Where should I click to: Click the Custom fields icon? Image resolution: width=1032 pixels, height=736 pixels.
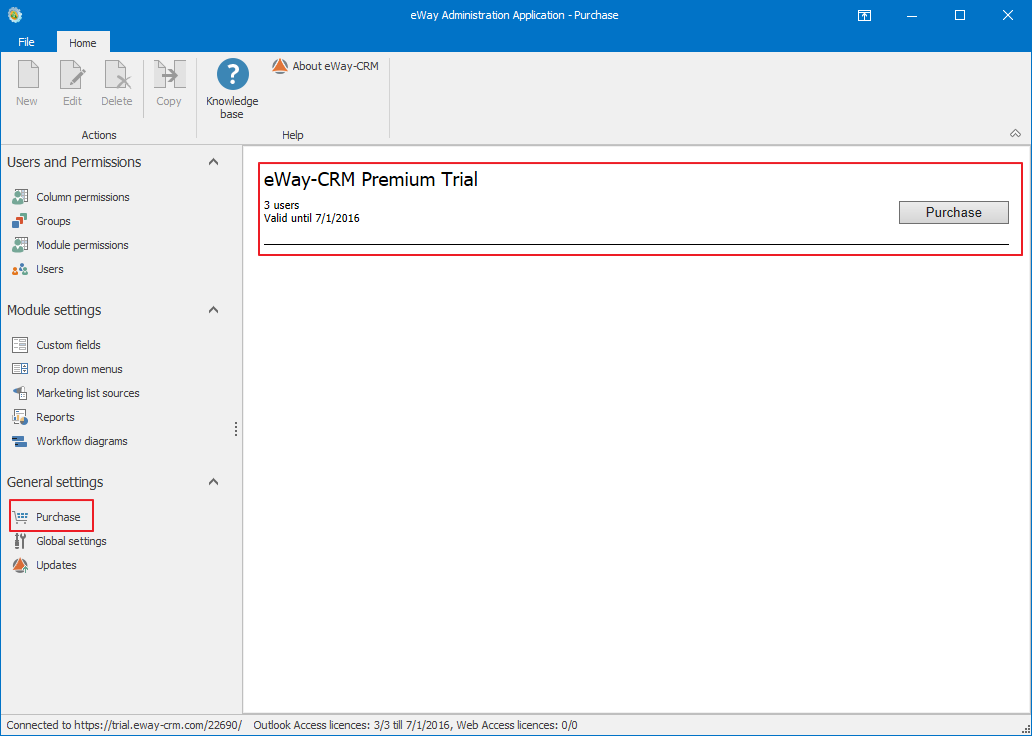tap(20, 345)
